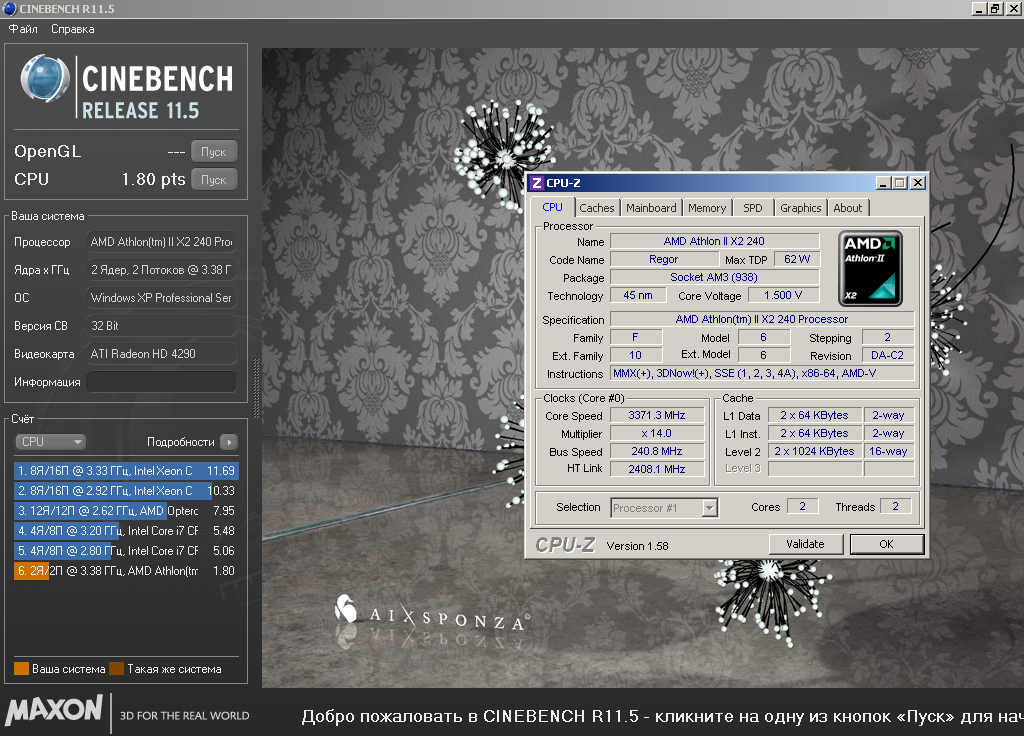
Task: Click the Cinebench globe logo icon
Action: point(44,79)
